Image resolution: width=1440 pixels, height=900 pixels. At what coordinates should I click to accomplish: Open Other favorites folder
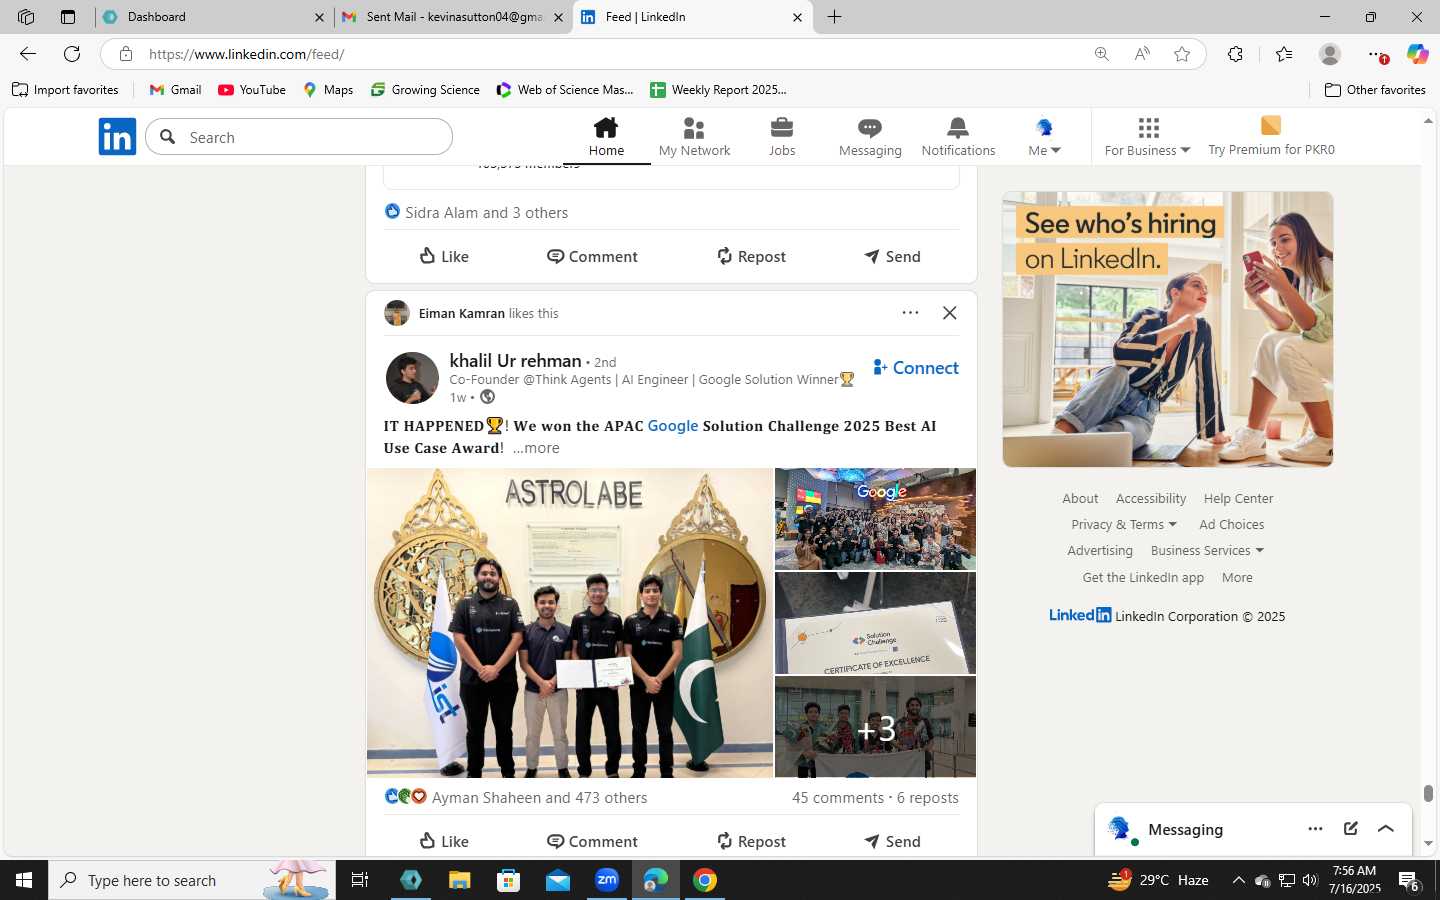coord(1375,90)
